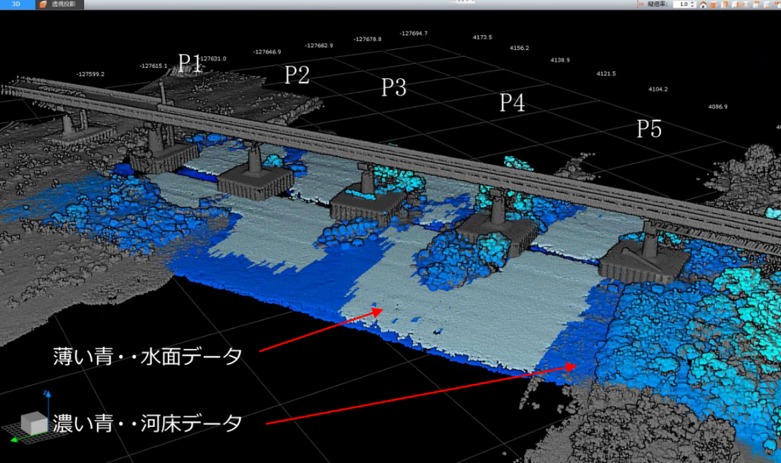Viewport: 781px width, 463px height.
Task: Click the small icon left of the 縦倍率 label
Action: (640, 4)
